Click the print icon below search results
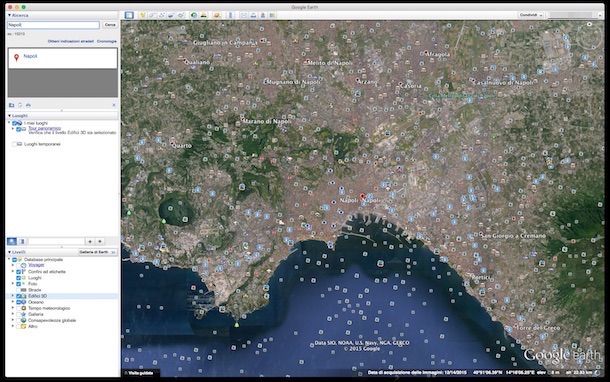 click(28, 105)
